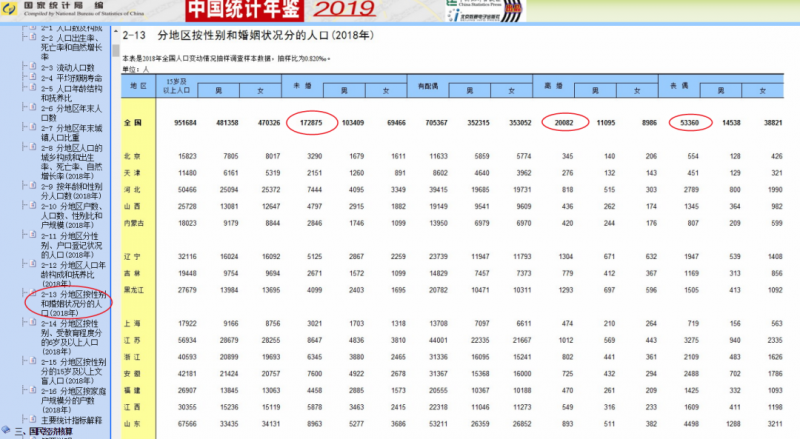Click the 丧偶 column header
Viewport: 800px width, 439px height.
tap(679, 86)
